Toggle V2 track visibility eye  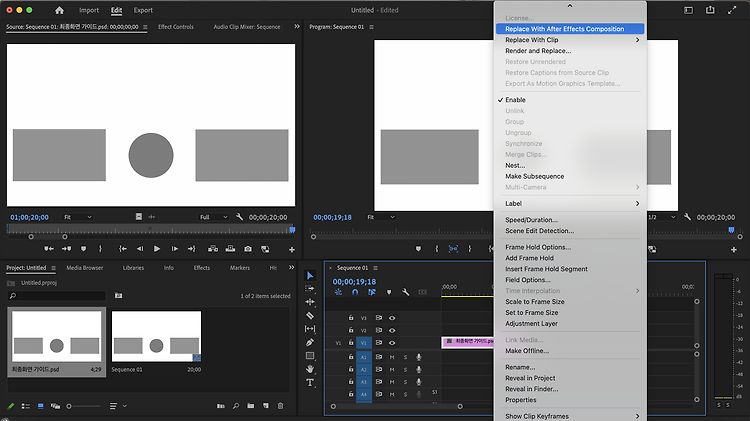(x=392, y=330)
